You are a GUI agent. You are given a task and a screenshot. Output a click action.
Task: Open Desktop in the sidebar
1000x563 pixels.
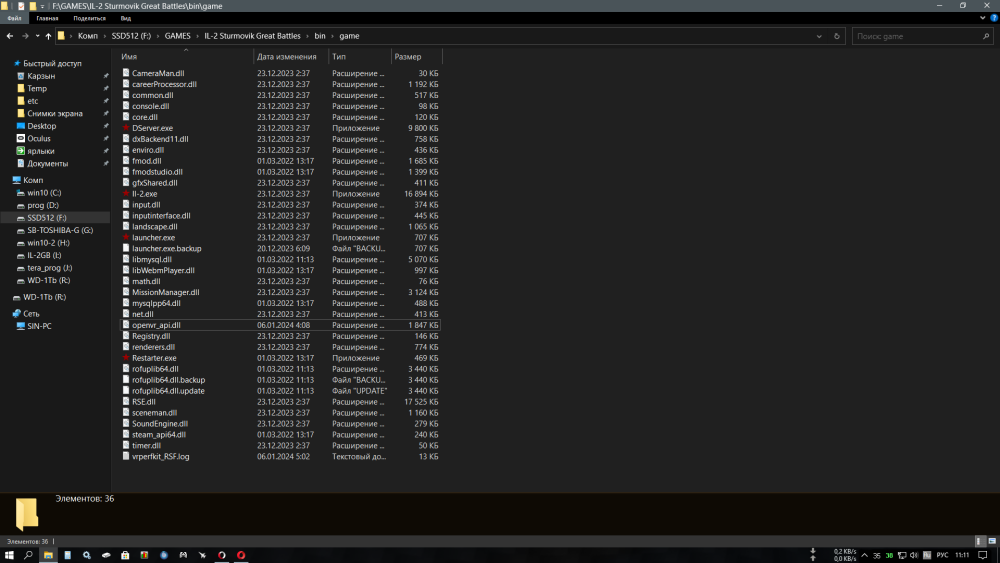[41, 126]
